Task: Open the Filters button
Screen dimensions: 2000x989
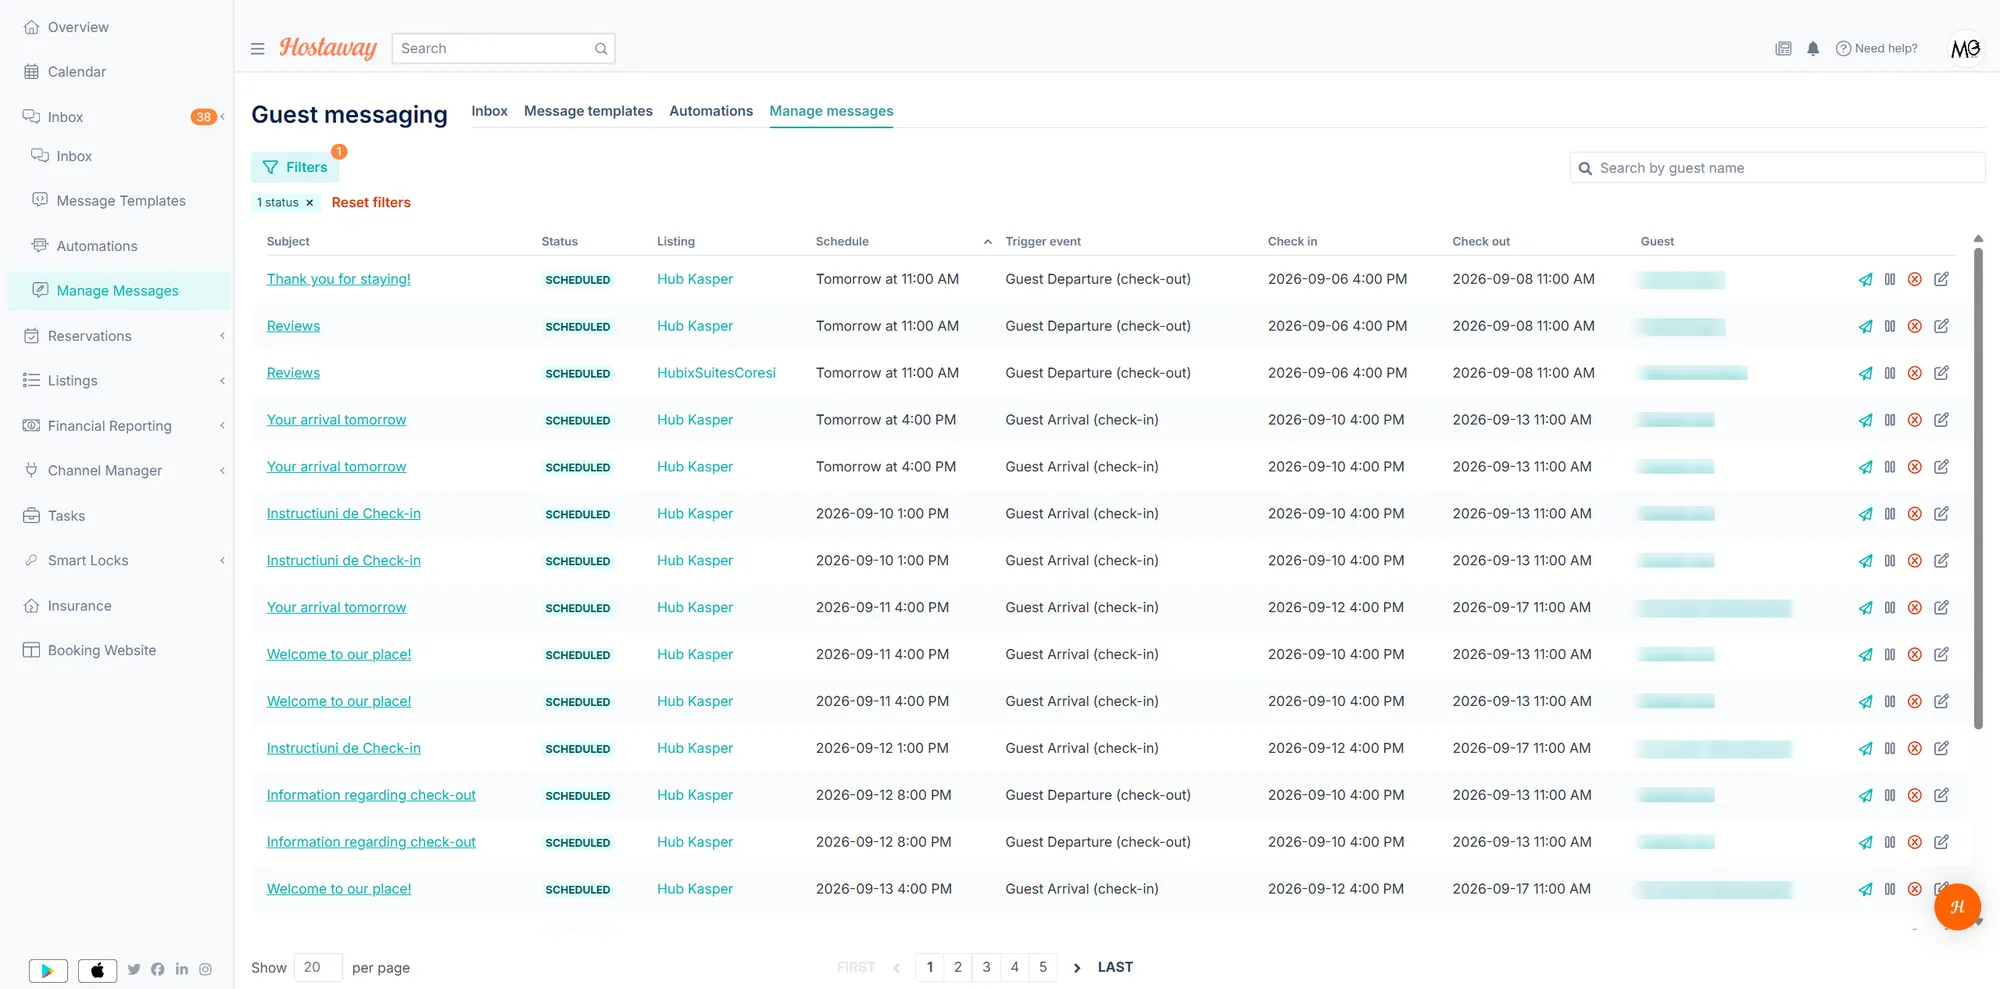Action: click(295, 167)
